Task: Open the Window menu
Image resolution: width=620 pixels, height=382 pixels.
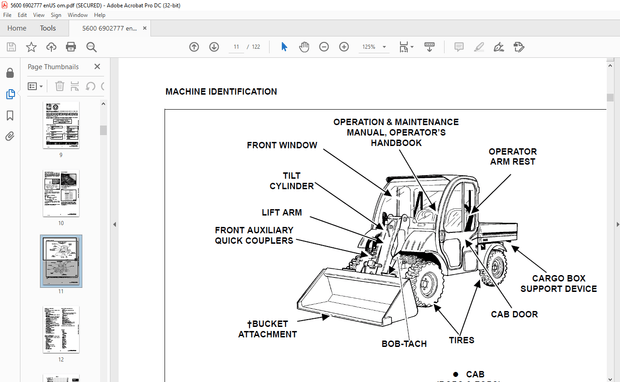Action: (78, 15)
